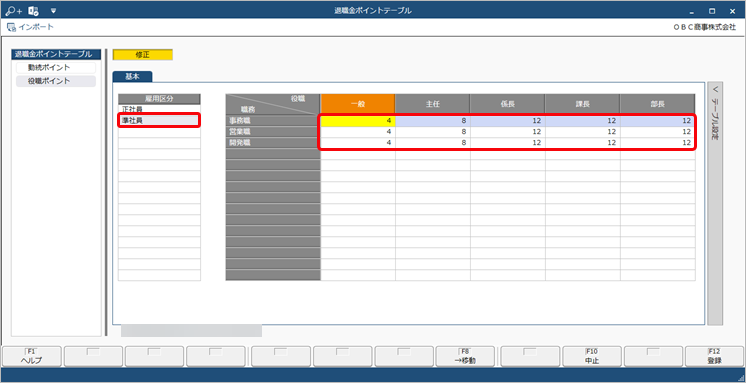Viewport: 746px width, 383px height.
Task: Click the 開発職 部長 cell value 12
Action: 658,142
